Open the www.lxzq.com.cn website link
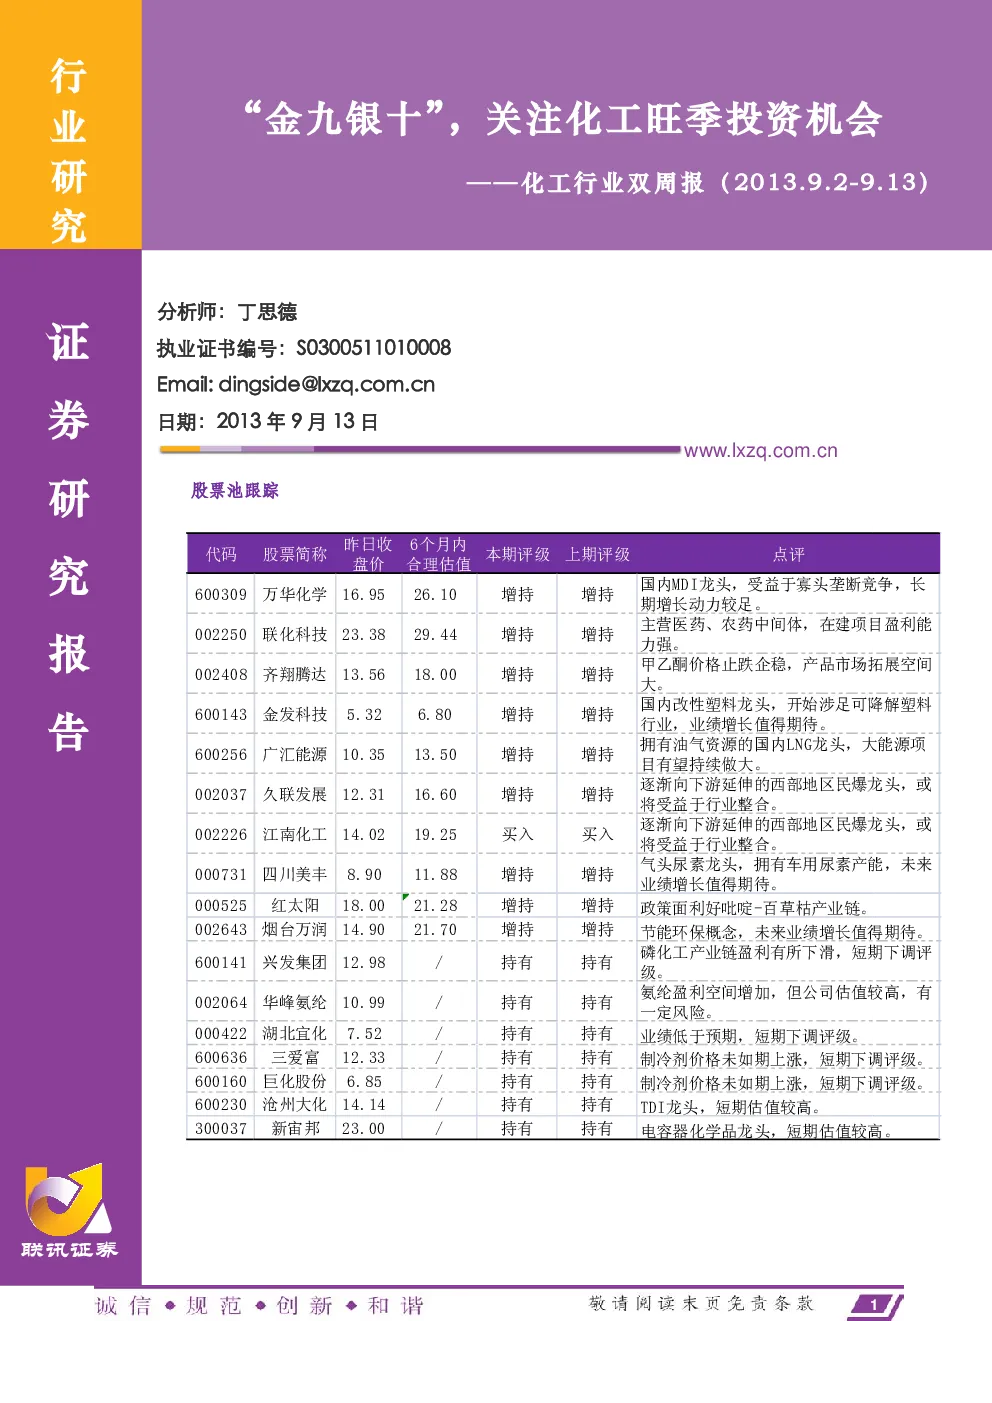992x1403 pixels. pos(760,451)
